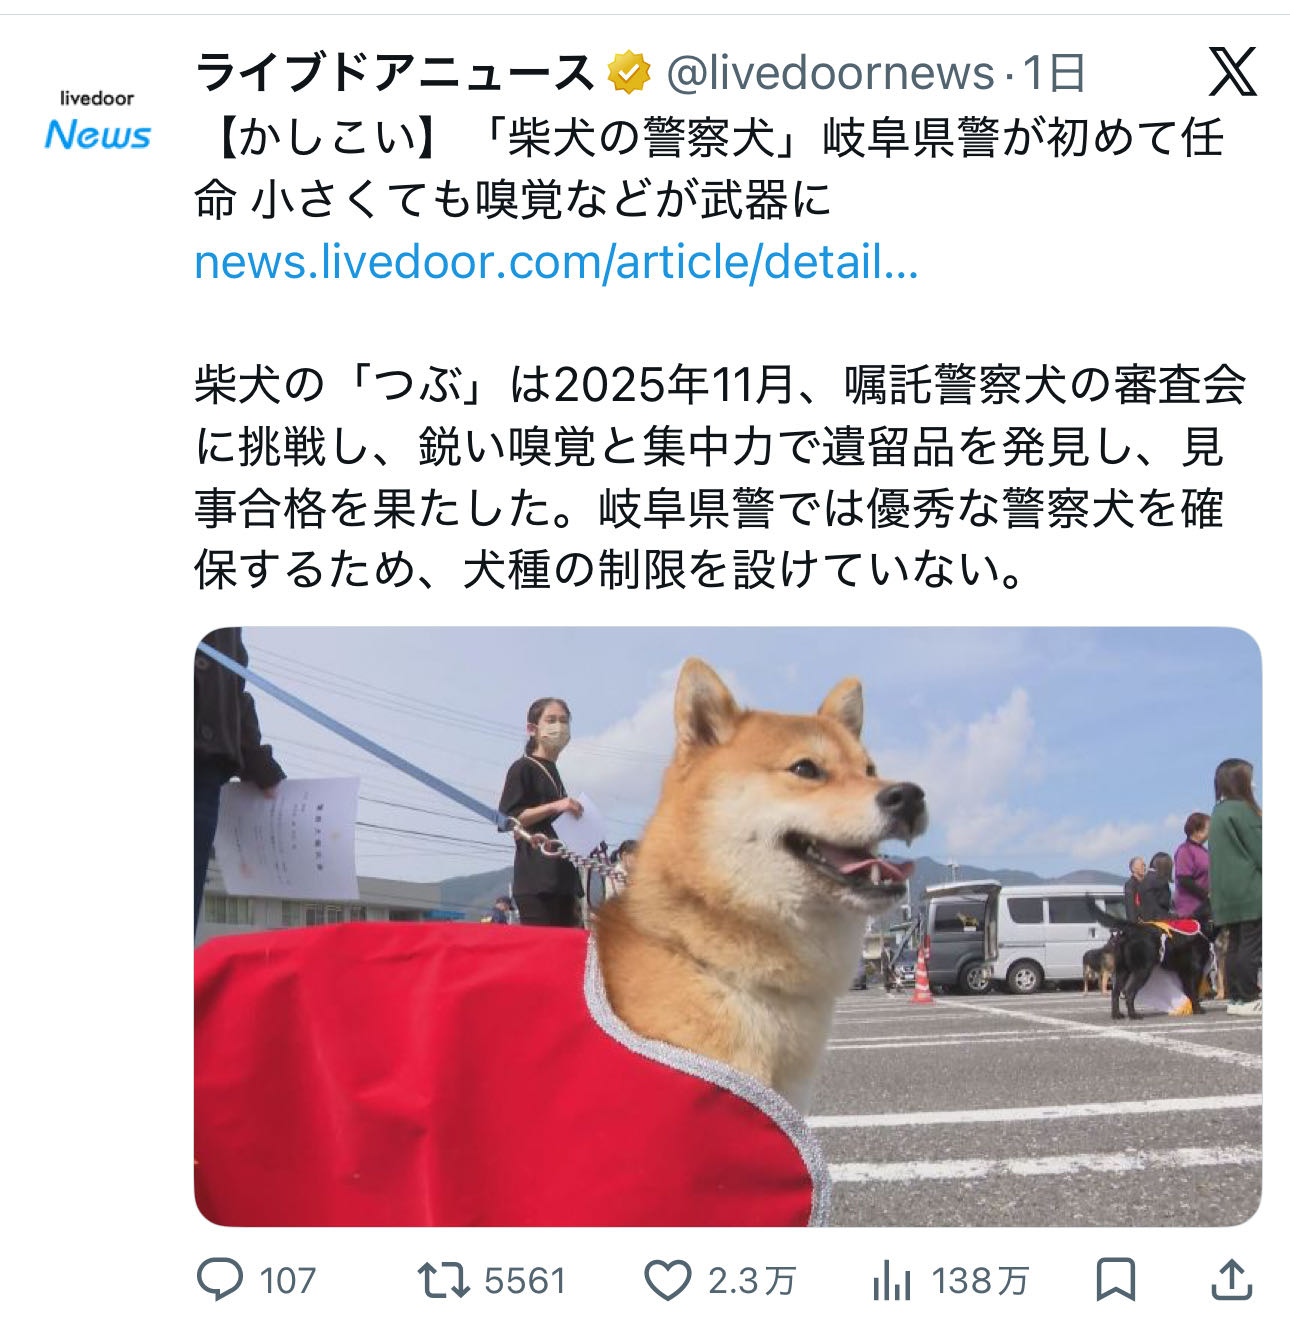Click the 5561 repost count
This screenshot has height=1328, width=1290.
point(525,1281)
